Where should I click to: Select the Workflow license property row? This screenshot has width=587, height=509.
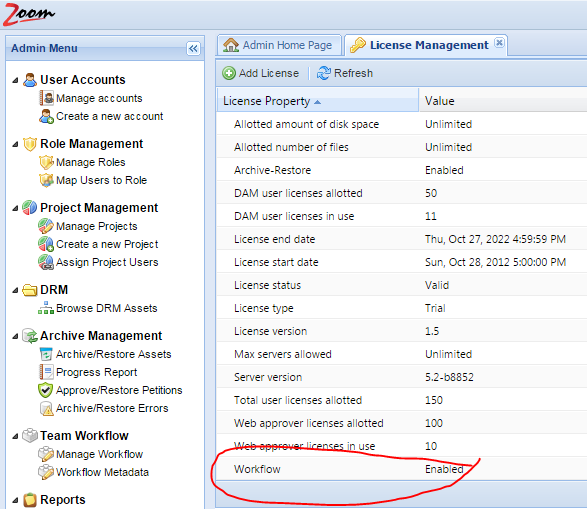tap(402, 469)
